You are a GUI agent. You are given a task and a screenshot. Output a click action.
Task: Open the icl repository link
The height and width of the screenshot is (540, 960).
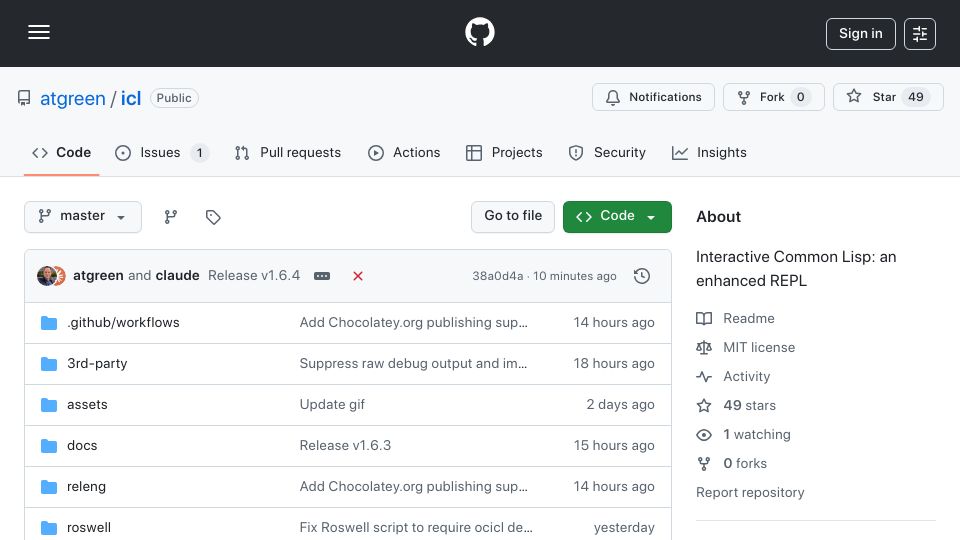pos(130,98)
